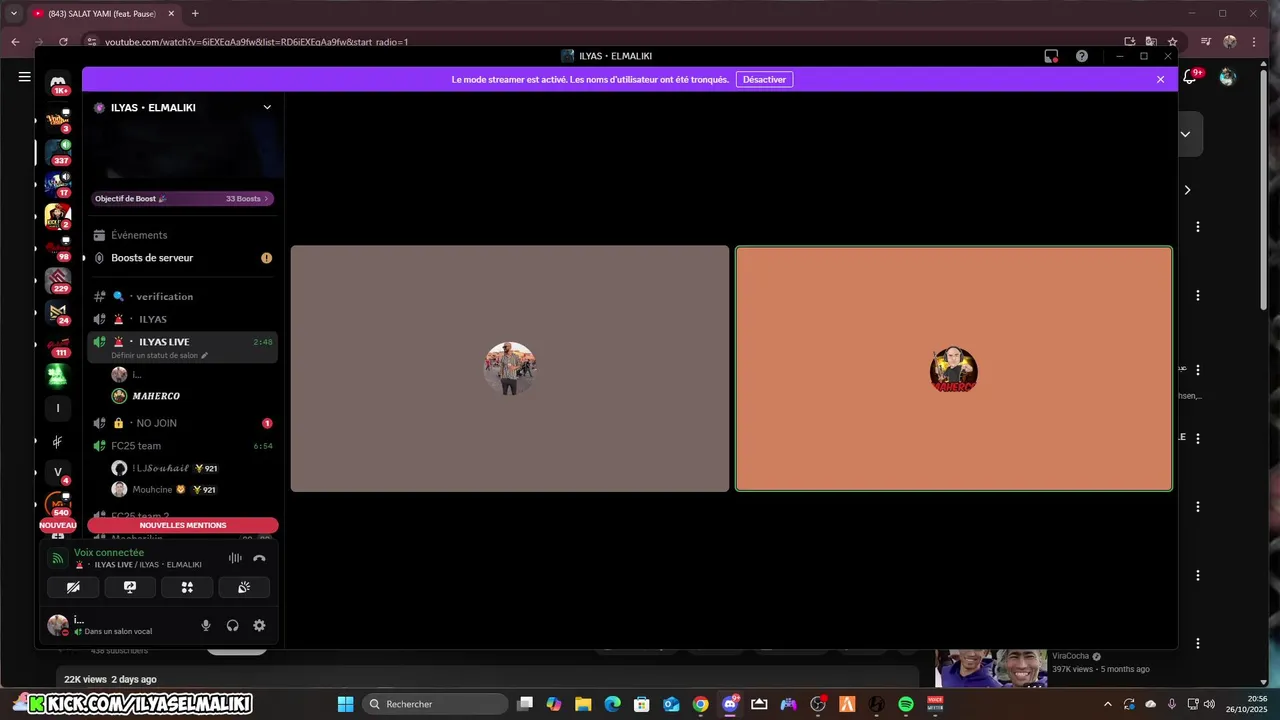Open the FC25 team voice channel
The image size is (1280, 720).
click(182, 446)
